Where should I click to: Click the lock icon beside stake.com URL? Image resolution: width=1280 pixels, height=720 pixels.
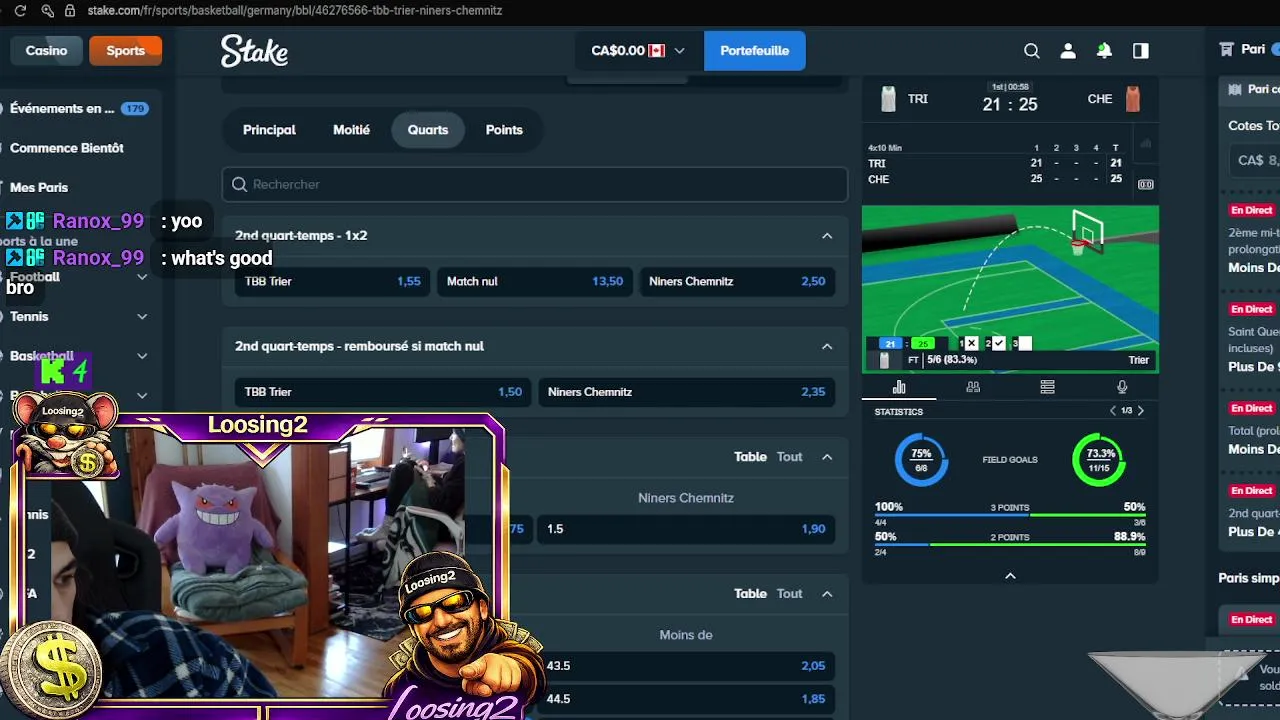tap(70, 10)
